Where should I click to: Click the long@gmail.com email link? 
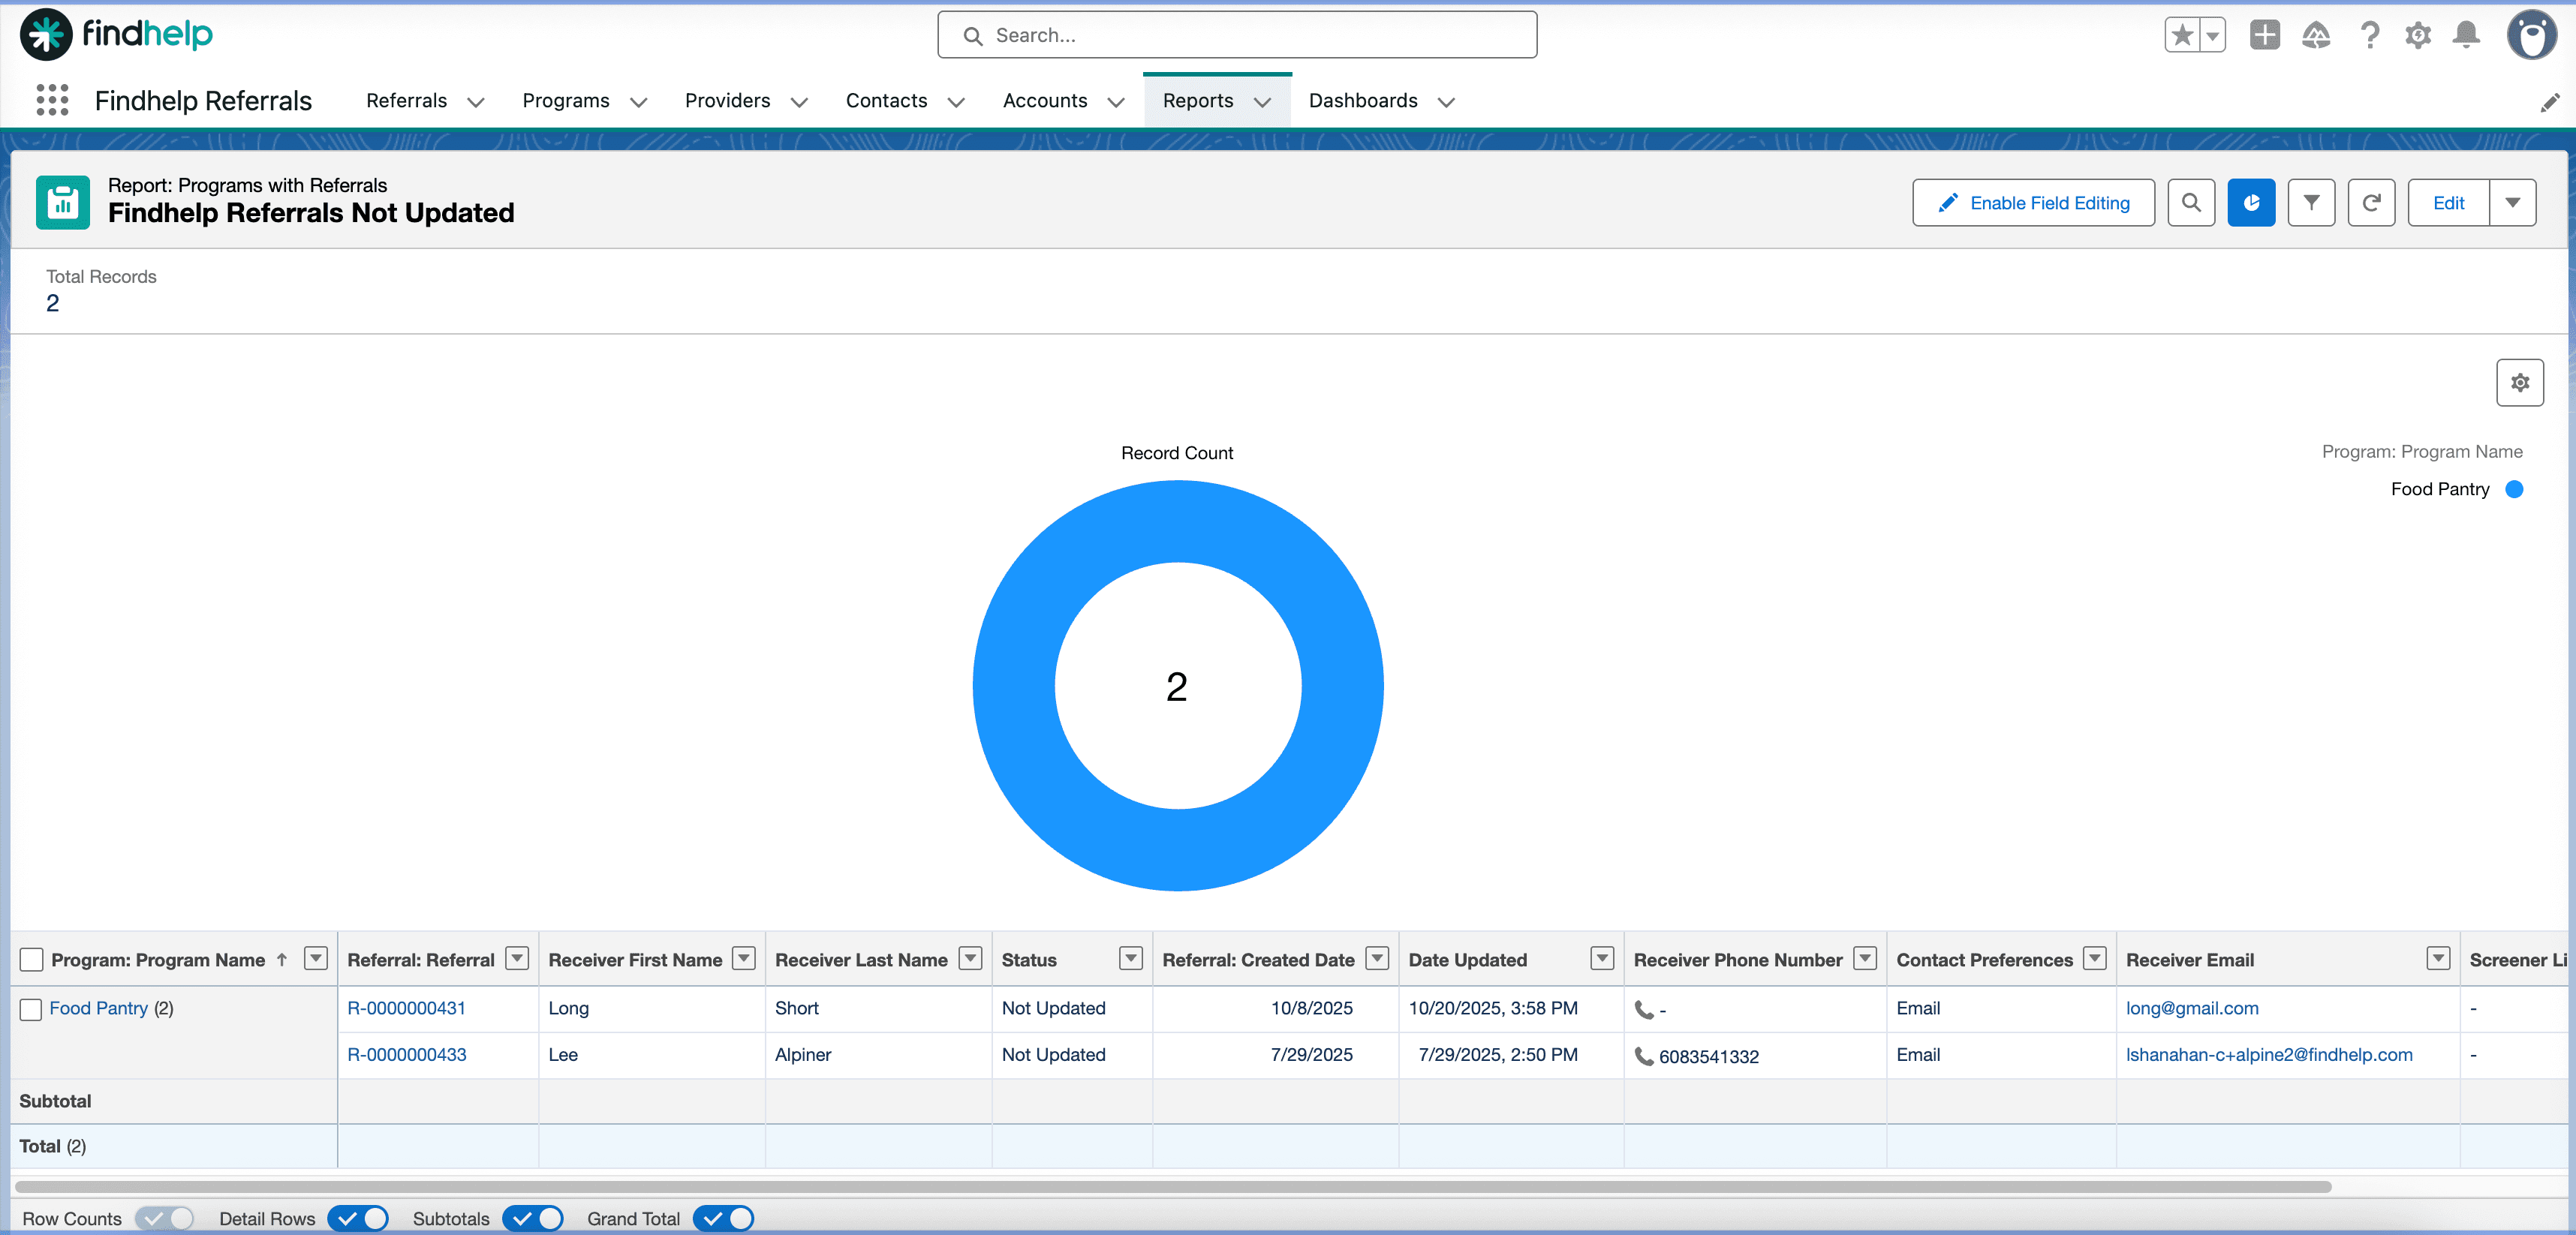point(2192,1008)
